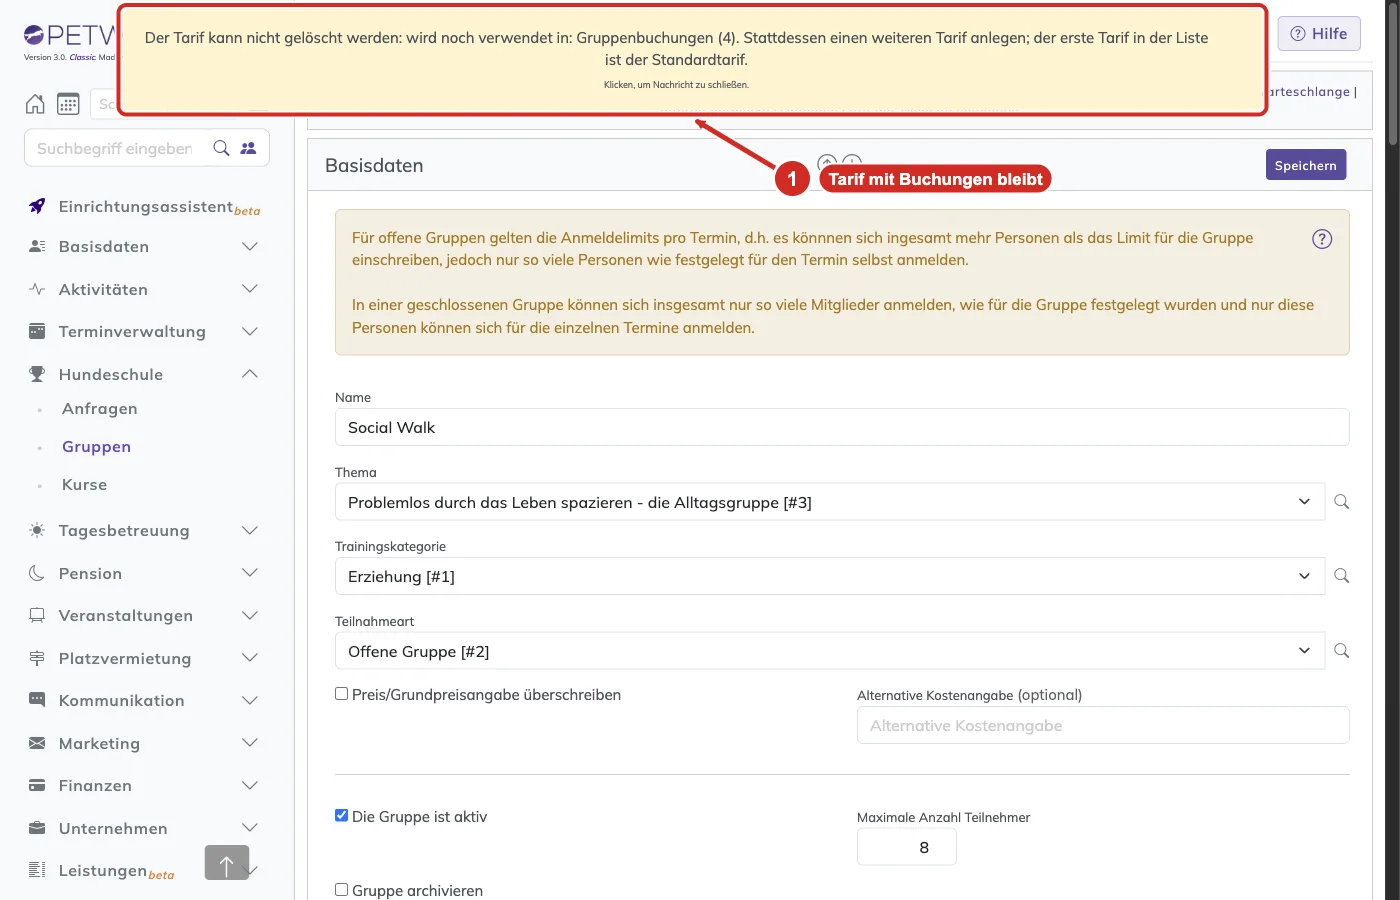Viewport: 1400px width, 900px height.
Task: Expand the Veranstaltungen menu
Action: pyautogui.click(x=144, y=615)
